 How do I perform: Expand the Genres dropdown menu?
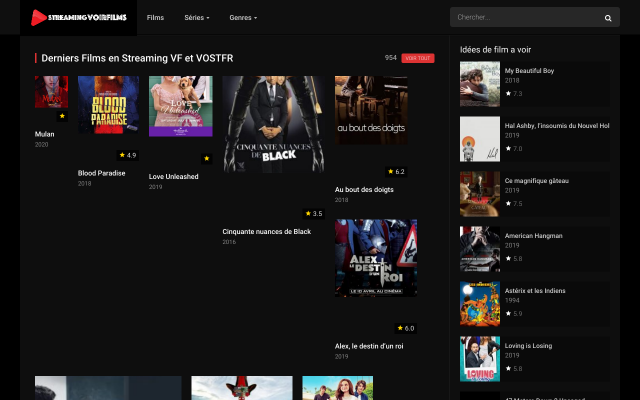coord(243,18)
